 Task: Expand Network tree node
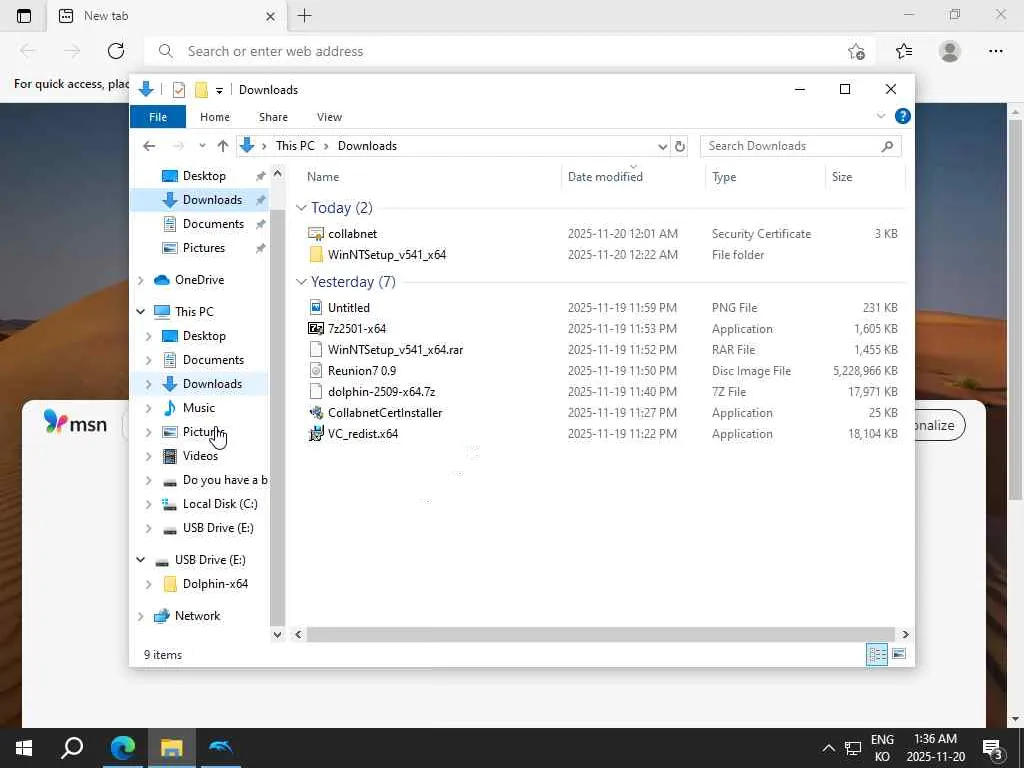pyautogui.click(x=141, y=616)
